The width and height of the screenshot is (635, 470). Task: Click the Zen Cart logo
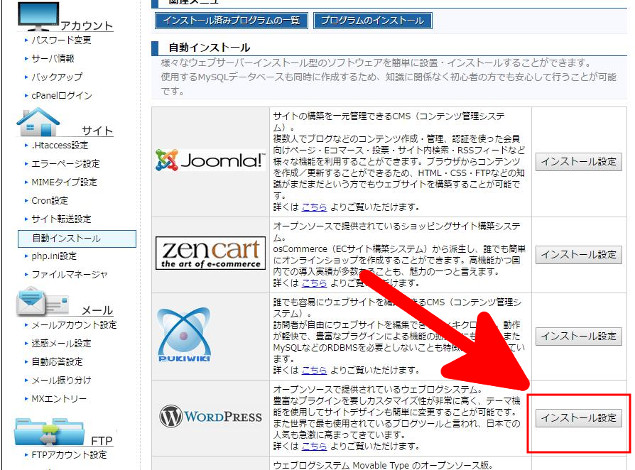pos(211,253)
